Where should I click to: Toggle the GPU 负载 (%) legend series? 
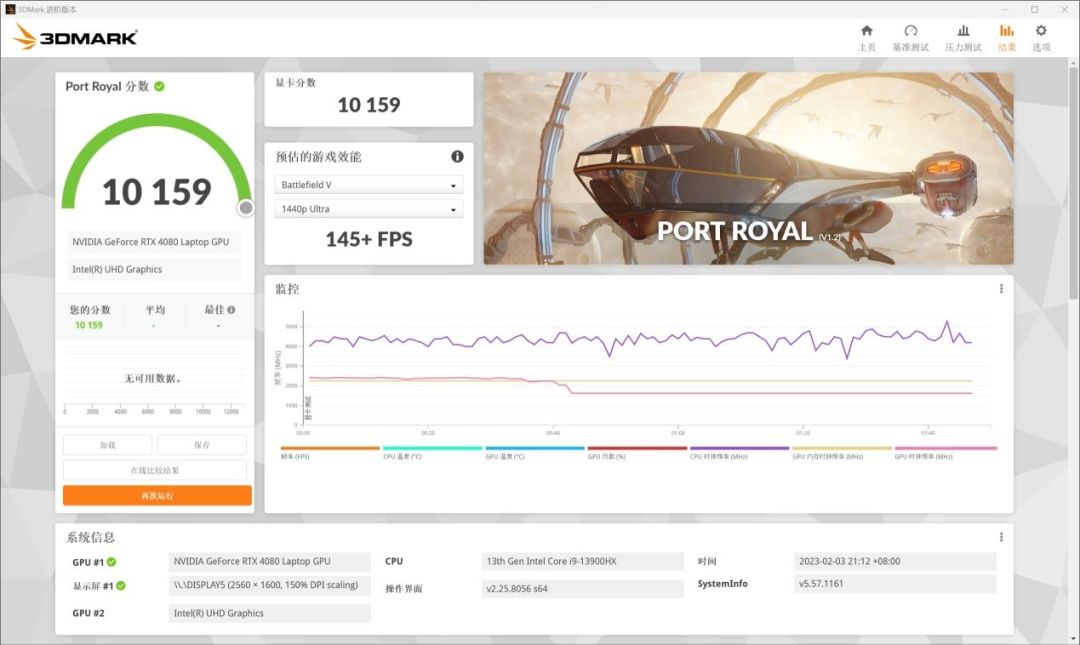637,453
